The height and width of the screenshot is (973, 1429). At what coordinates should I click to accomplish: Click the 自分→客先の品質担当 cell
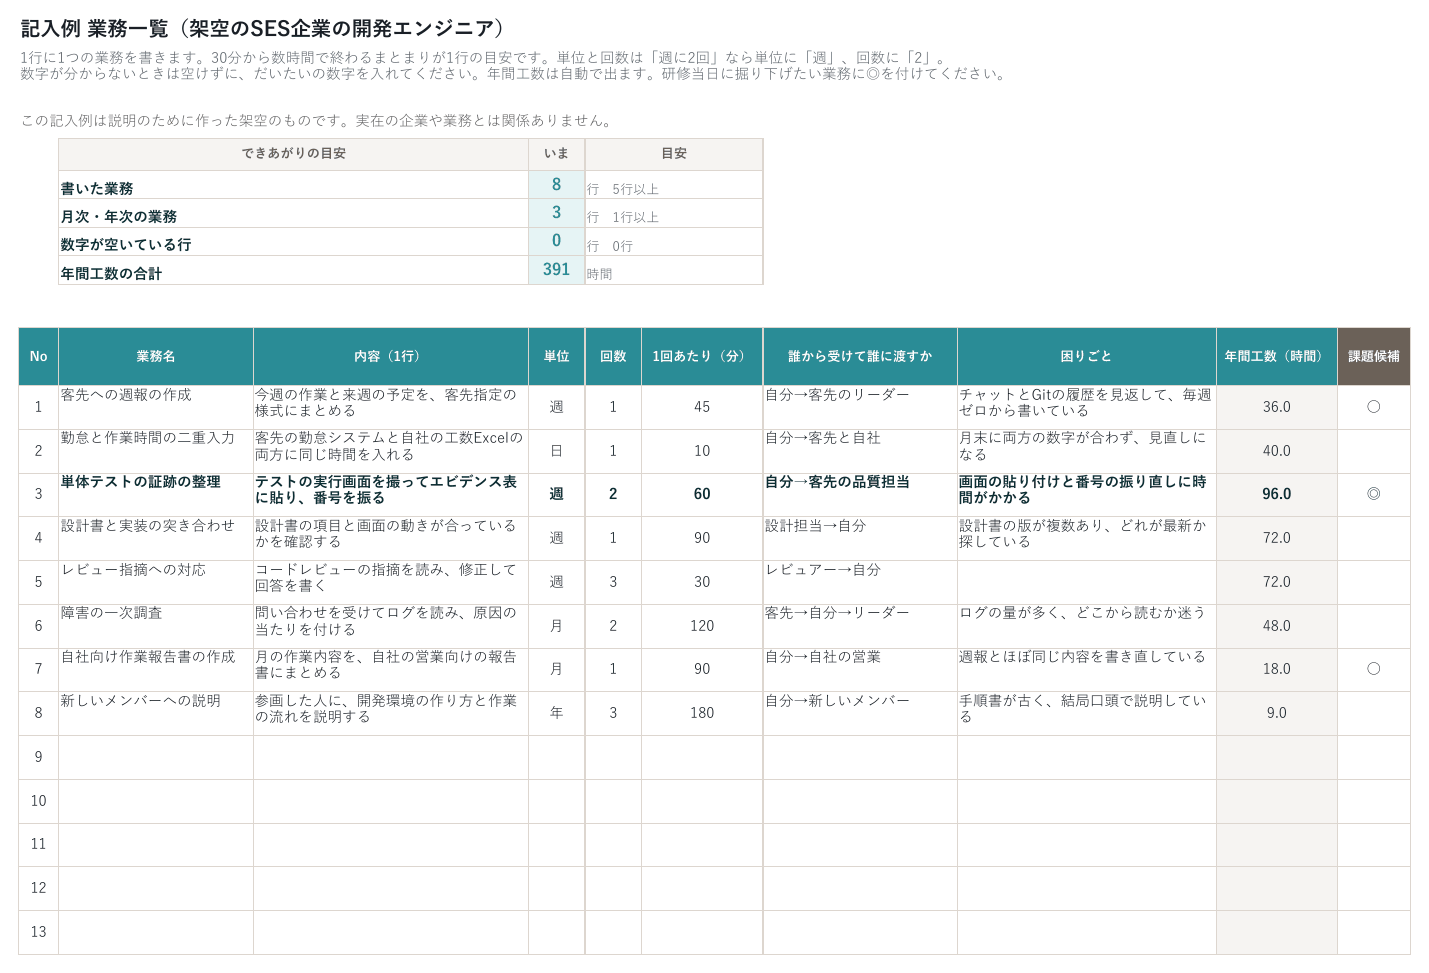(x=860, y=494)
